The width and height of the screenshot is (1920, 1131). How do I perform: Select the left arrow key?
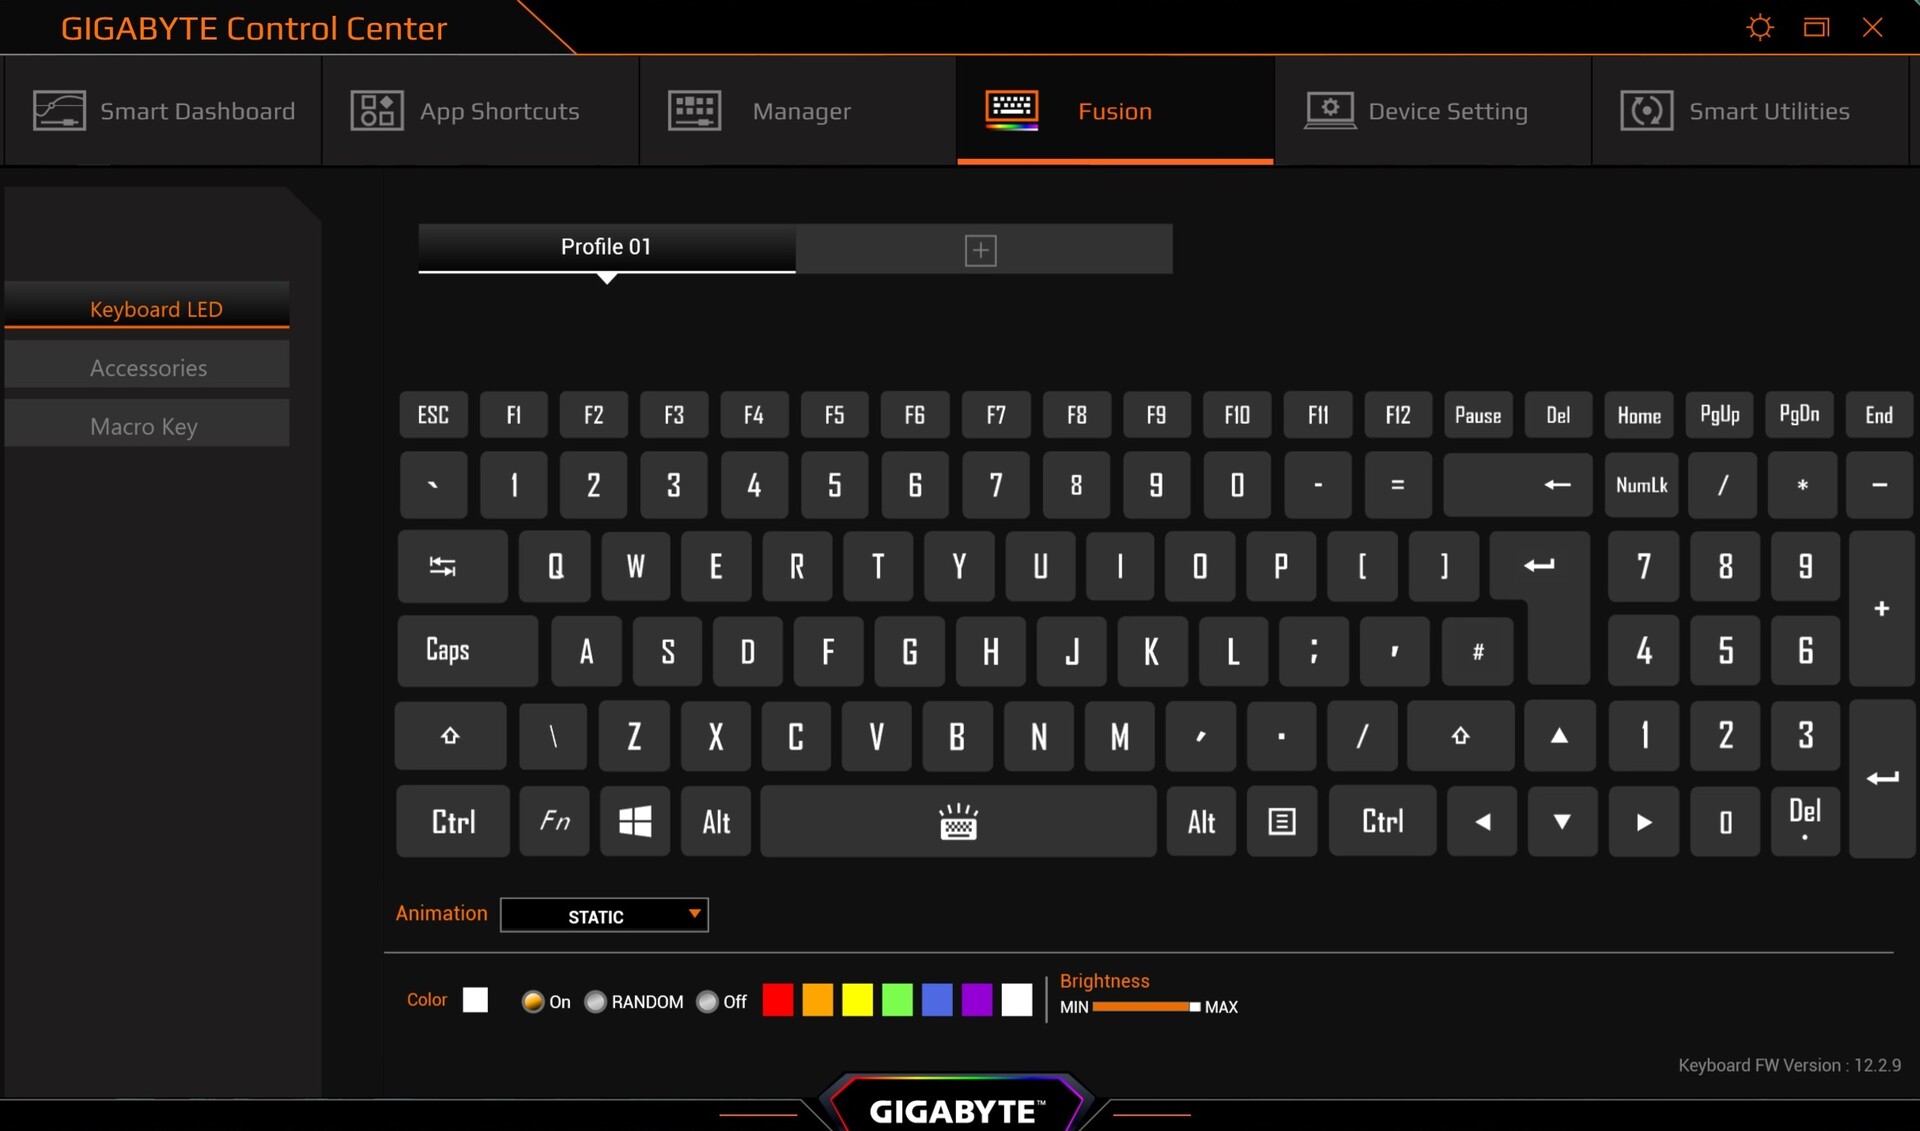(x=1482, y=822)
